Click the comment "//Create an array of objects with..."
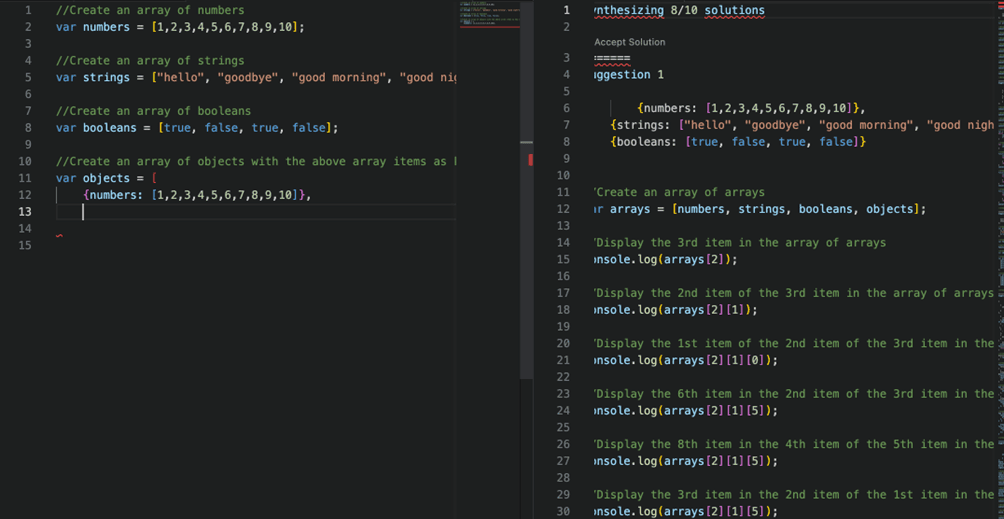1004x519 pixels. tap(255, 161)
